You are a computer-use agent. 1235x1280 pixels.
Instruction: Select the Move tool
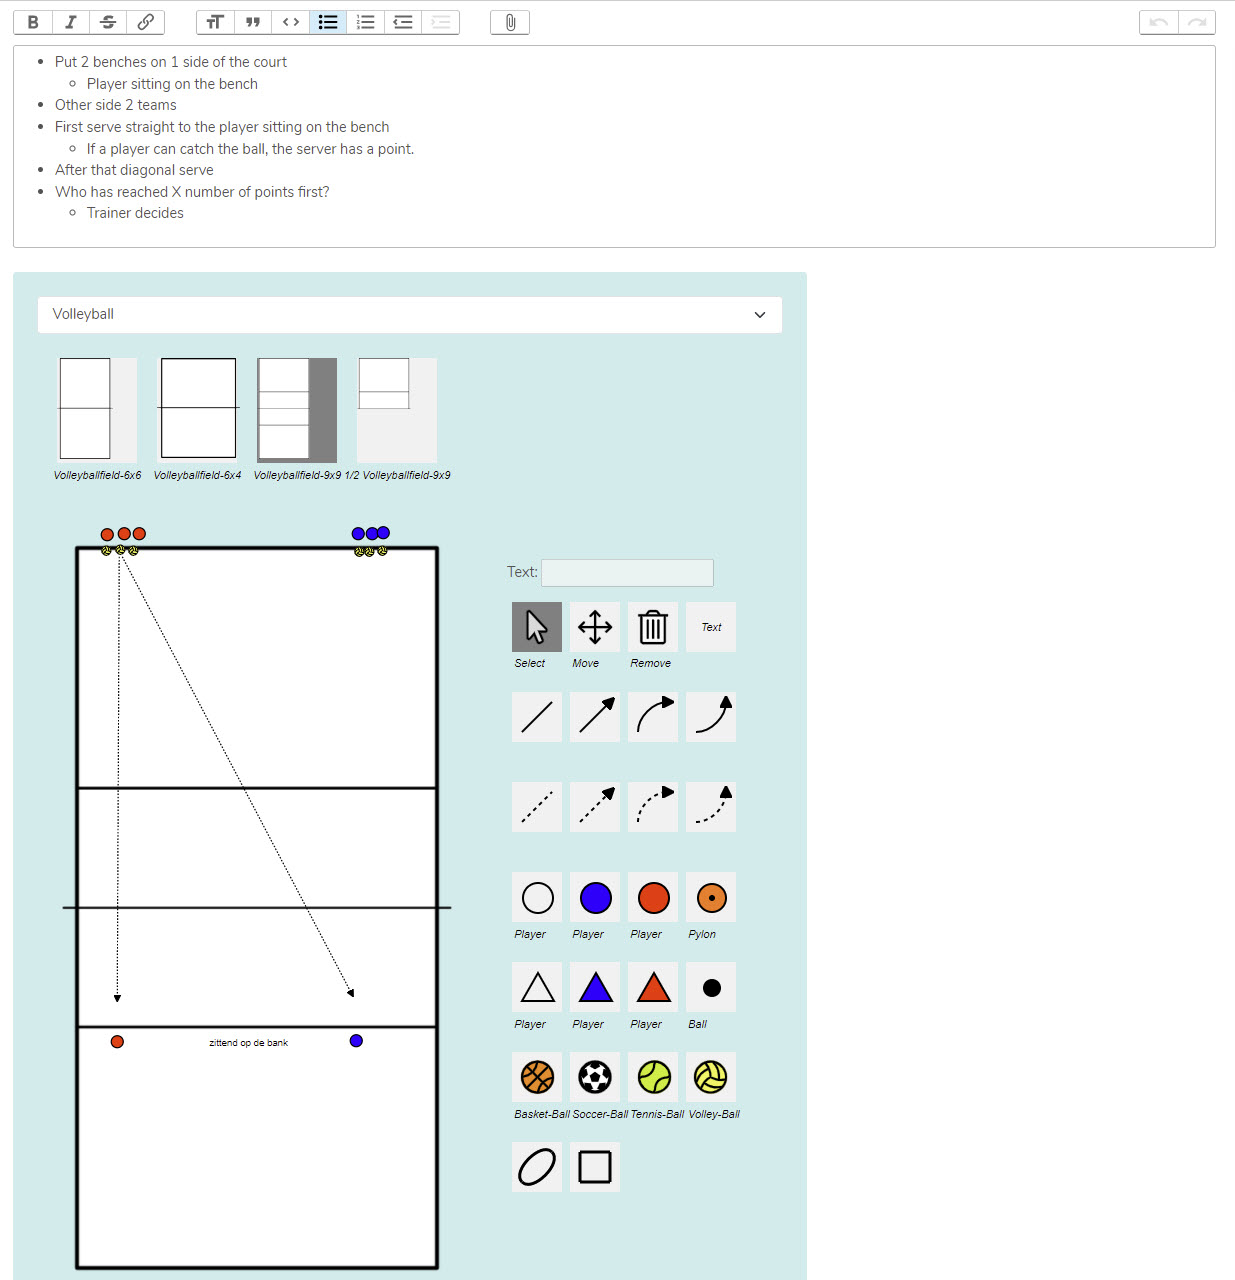coord(595,627)
